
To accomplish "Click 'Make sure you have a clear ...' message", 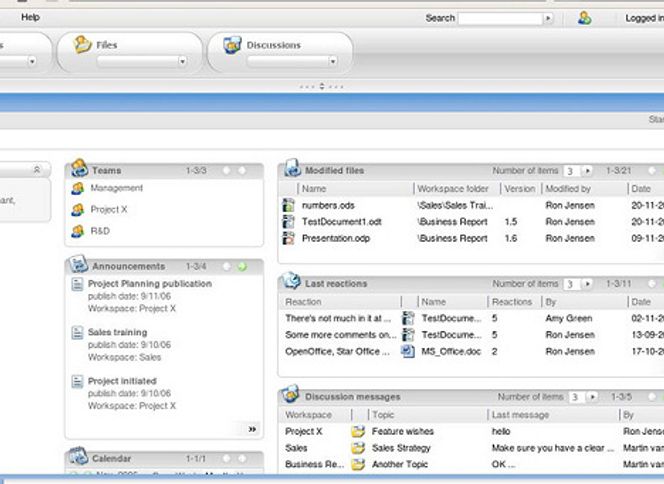I will click(x=553, y=448).
